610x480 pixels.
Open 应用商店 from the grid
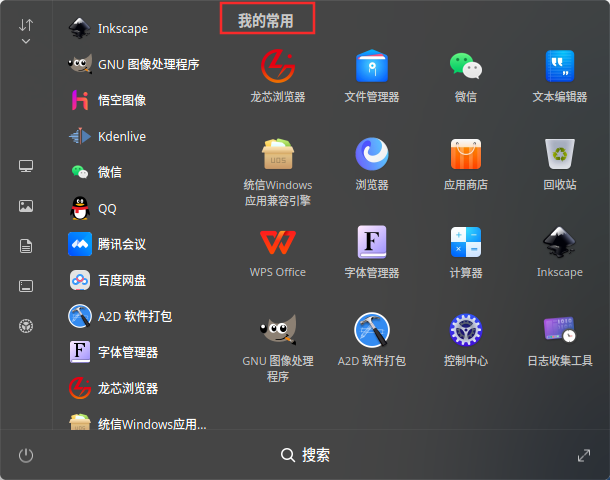tap(466, 164)
